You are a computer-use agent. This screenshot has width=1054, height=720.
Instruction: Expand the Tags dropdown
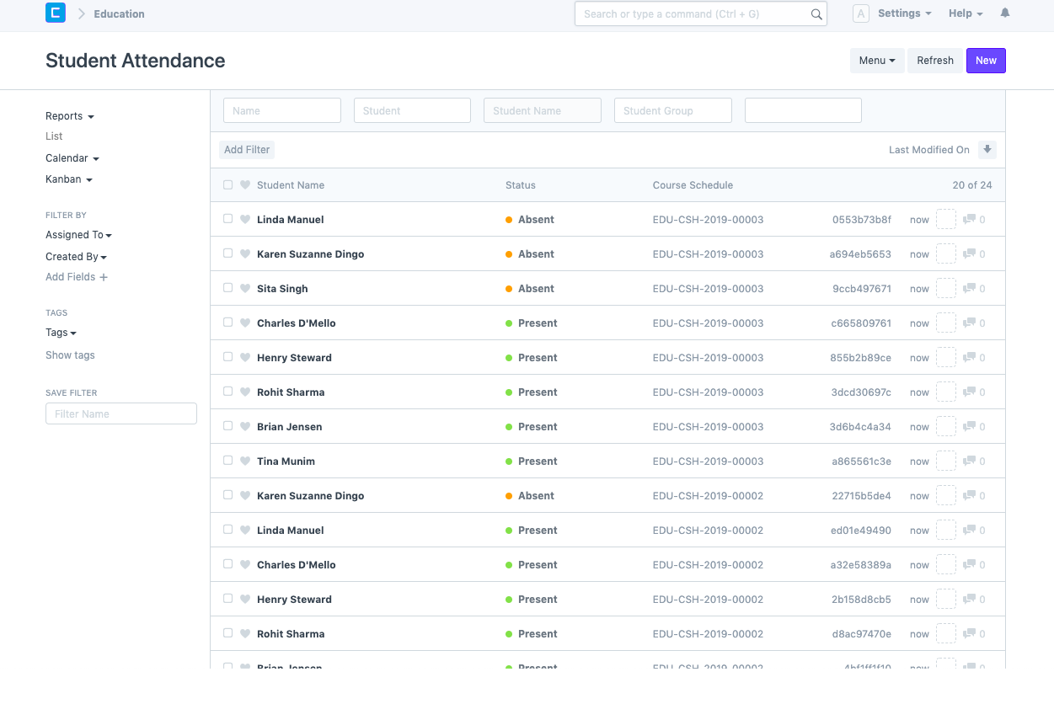[60, 333]
